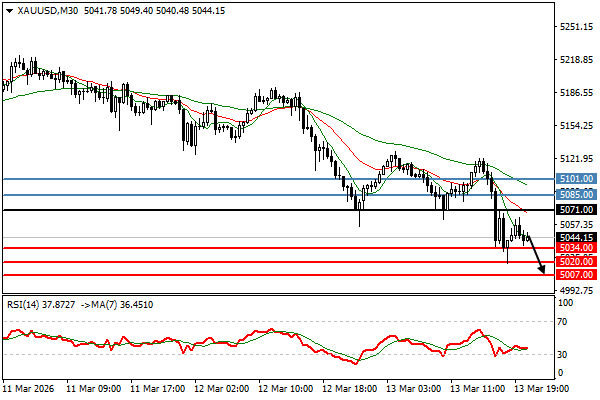Click the lowest red horizontal line at 5007.00
Image resolution: width=600 pixels, height=400 pixels.
[x=200, y=274]
